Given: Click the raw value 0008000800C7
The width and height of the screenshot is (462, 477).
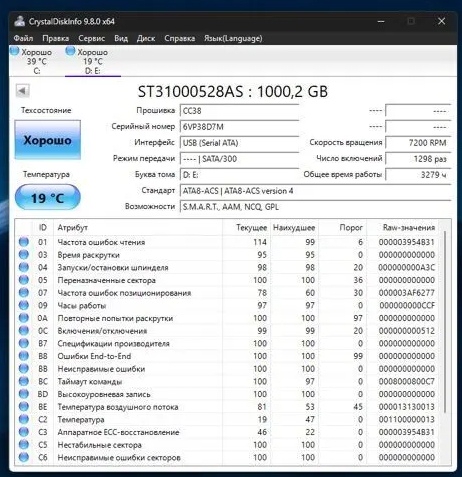Looking at the screenshot, I should coord(407,381).
